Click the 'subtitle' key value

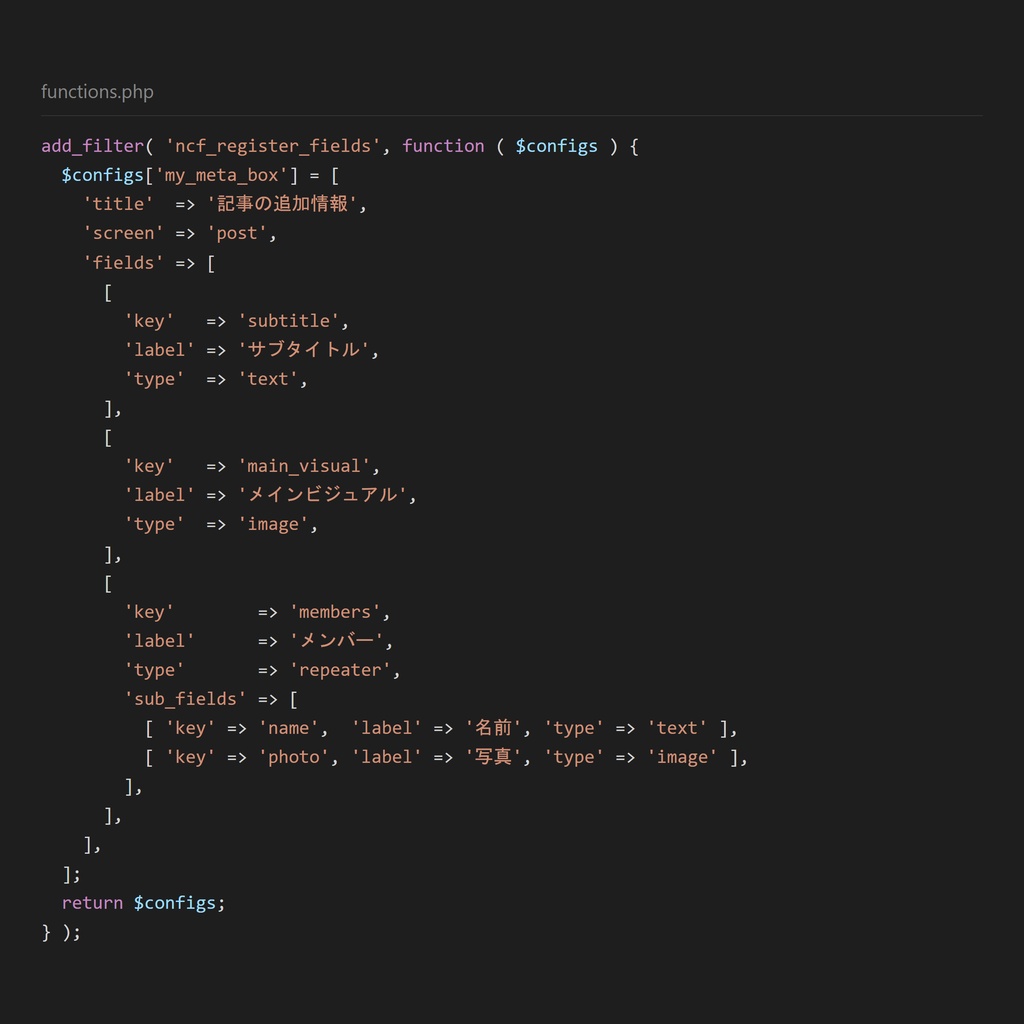[x=288, y=321]
